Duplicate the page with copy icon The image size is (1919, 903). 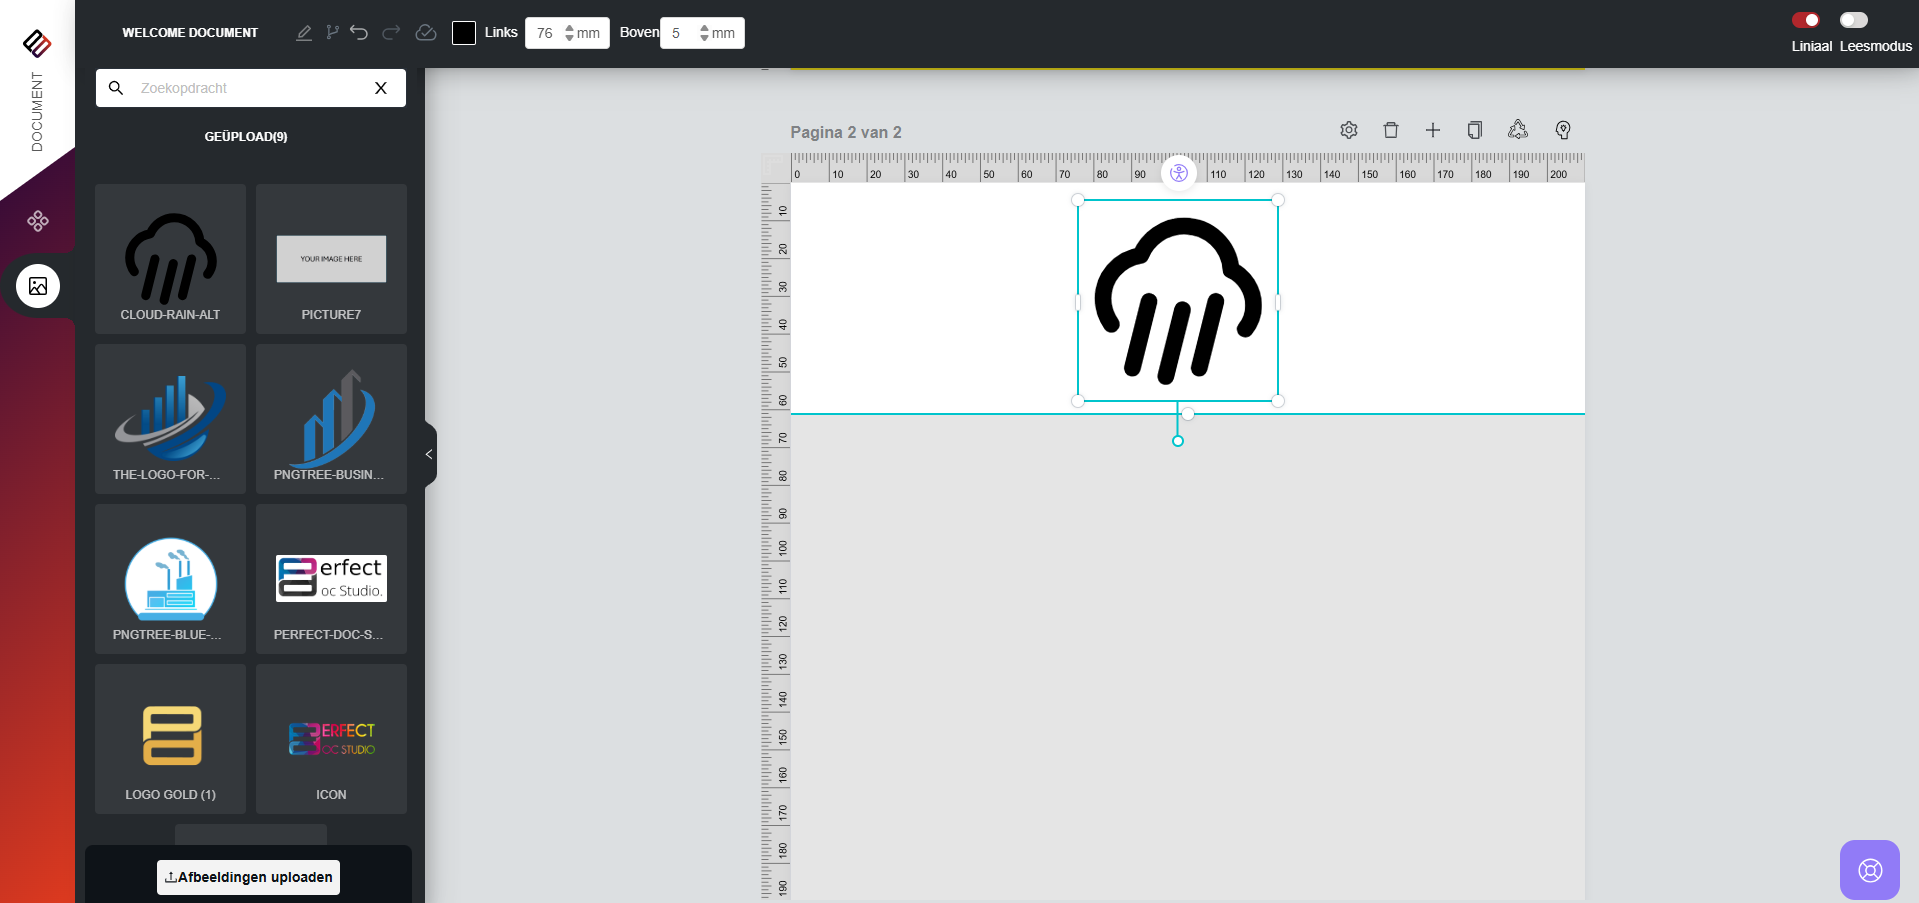[1474, 130]
